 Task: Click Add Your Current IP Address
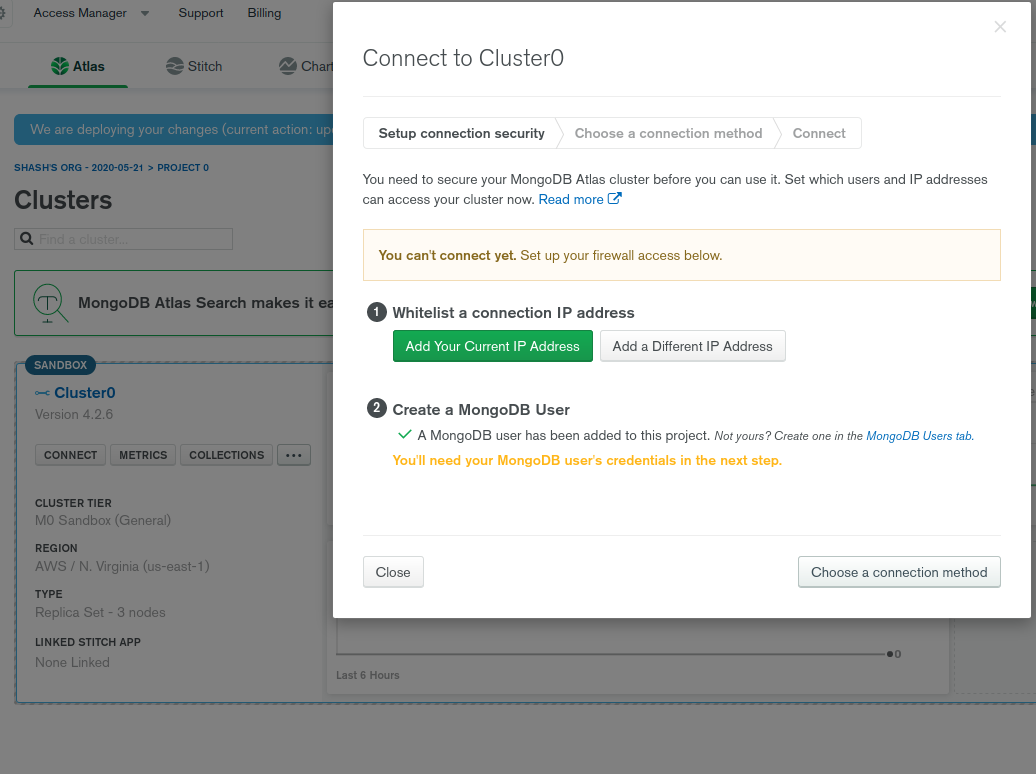pos(492,346)
